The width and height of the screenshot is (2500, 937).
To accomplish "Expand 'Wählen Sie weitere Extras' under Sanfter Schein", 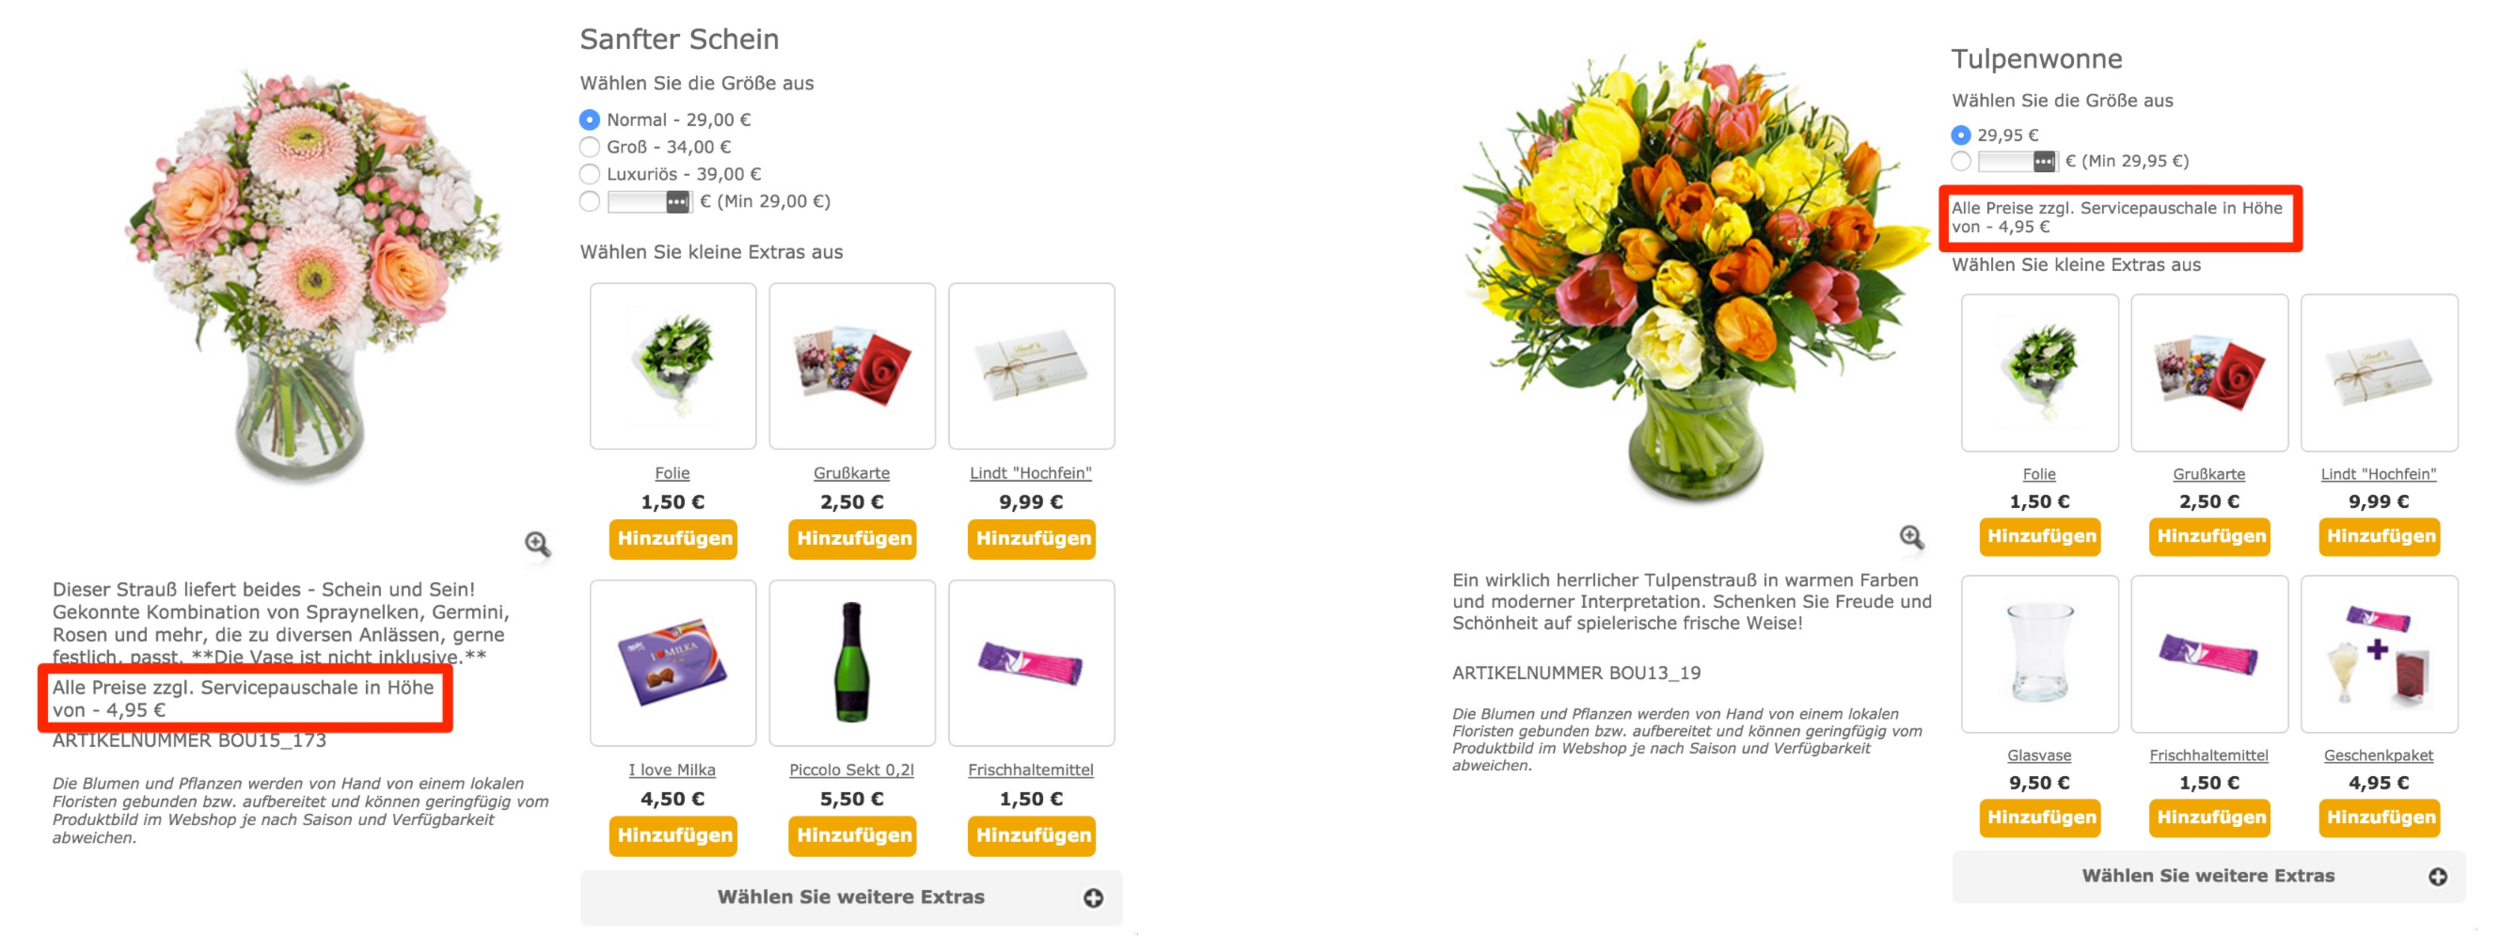I will tap(851, 898).
